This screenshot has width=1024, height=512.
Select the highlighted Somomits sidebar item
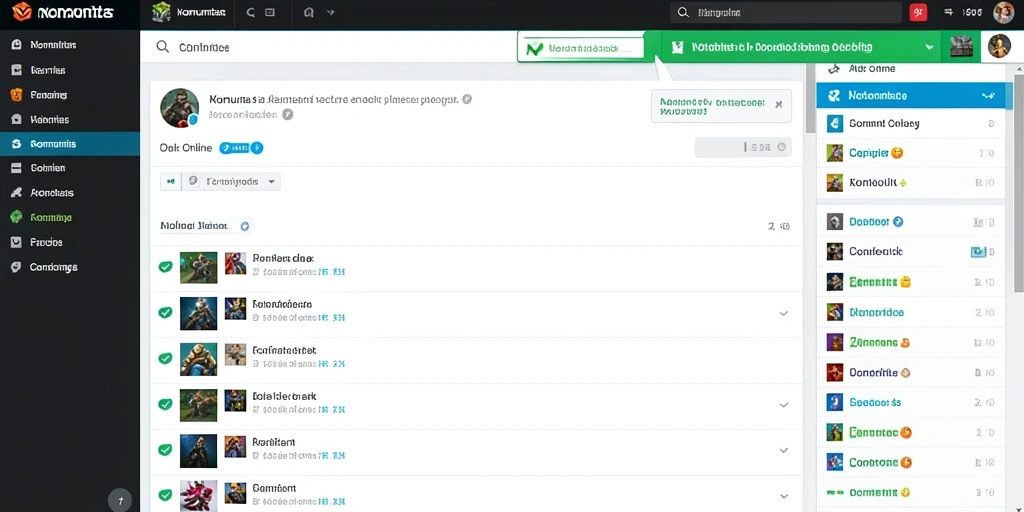tap(70, 144)
